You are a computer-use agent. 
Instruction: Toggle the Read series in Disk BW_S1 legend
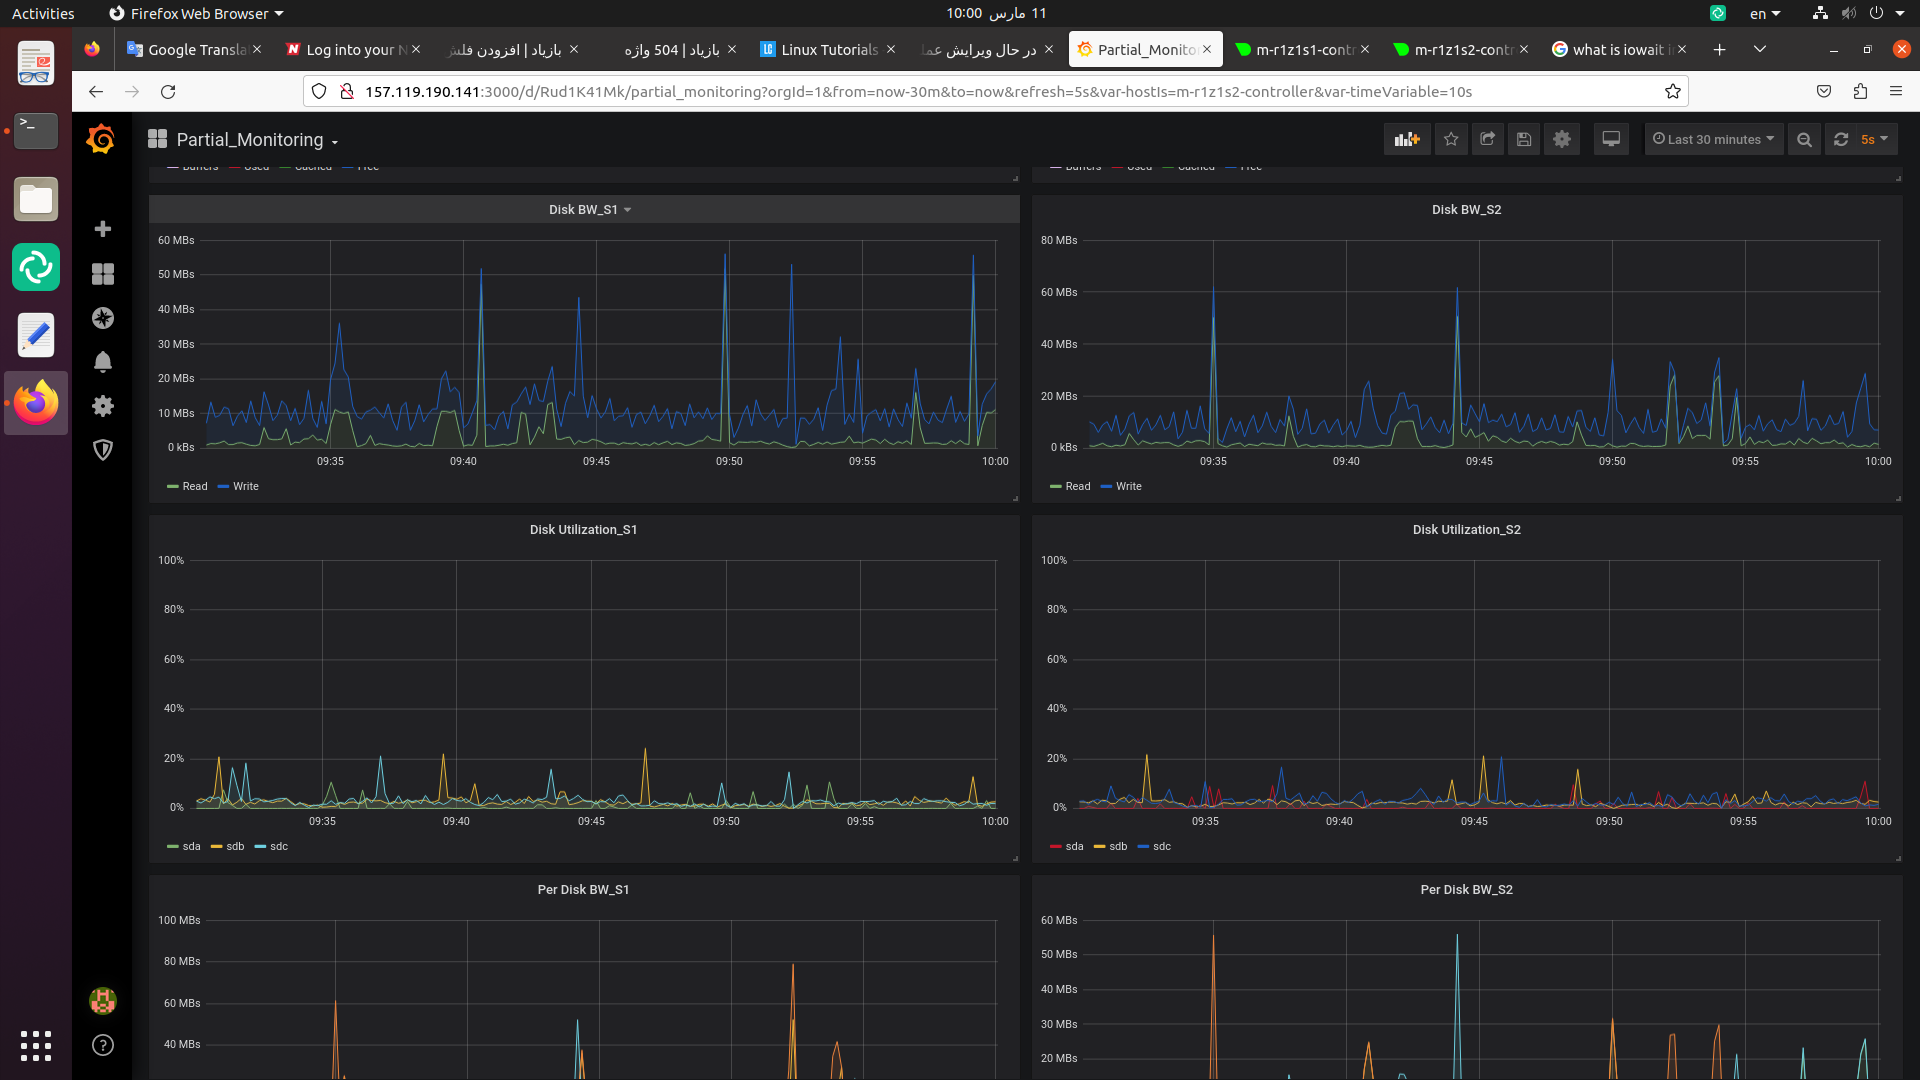pos(194,487)
